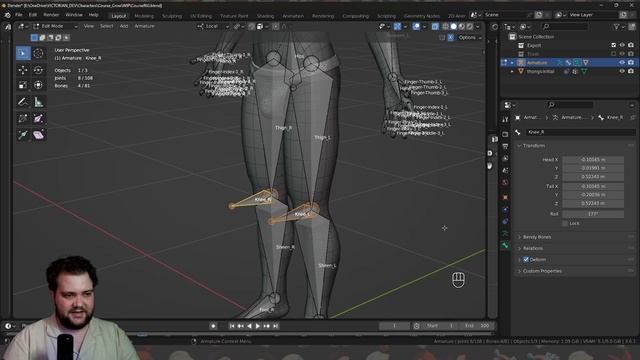
Task: Click the outliner filter funnel icon
Action: coord(616,27)
